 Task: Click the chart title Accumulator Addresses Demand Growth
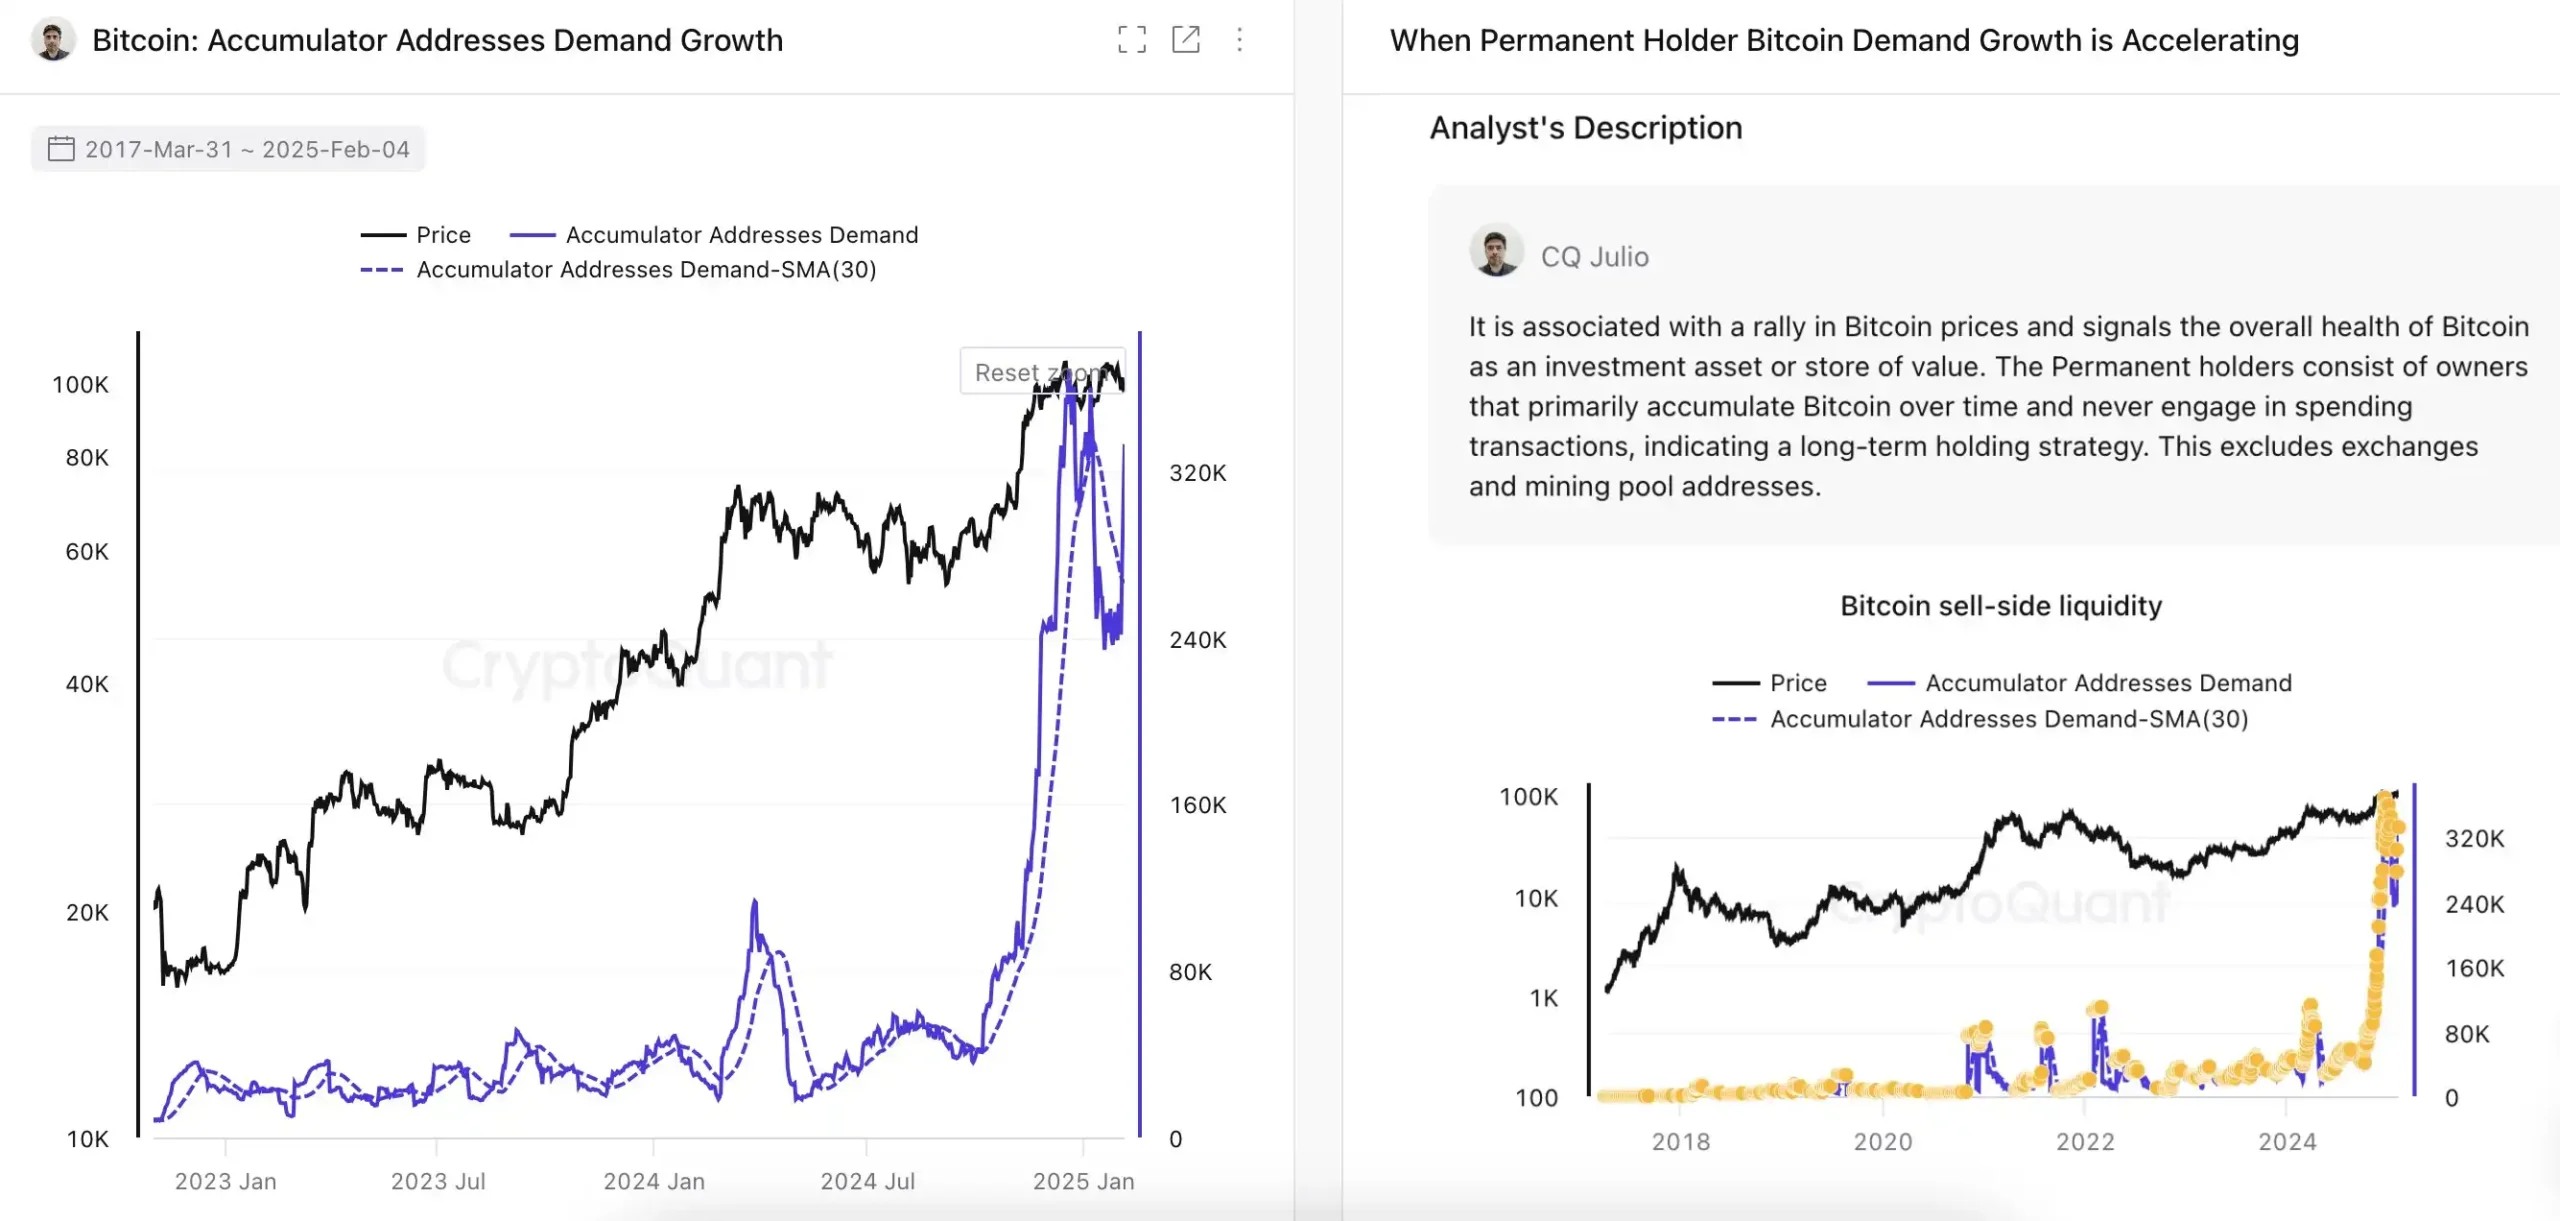coord(437,40)
